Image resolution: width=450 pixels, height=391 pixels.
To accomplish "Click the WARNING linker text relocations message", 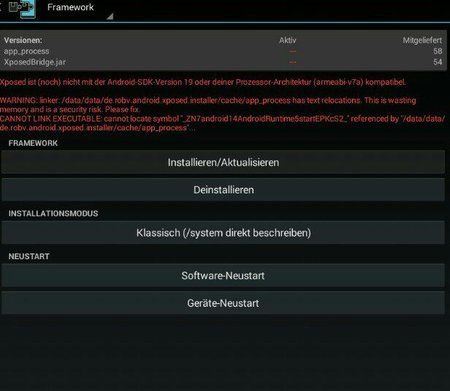I will click(x=208, y=105).
